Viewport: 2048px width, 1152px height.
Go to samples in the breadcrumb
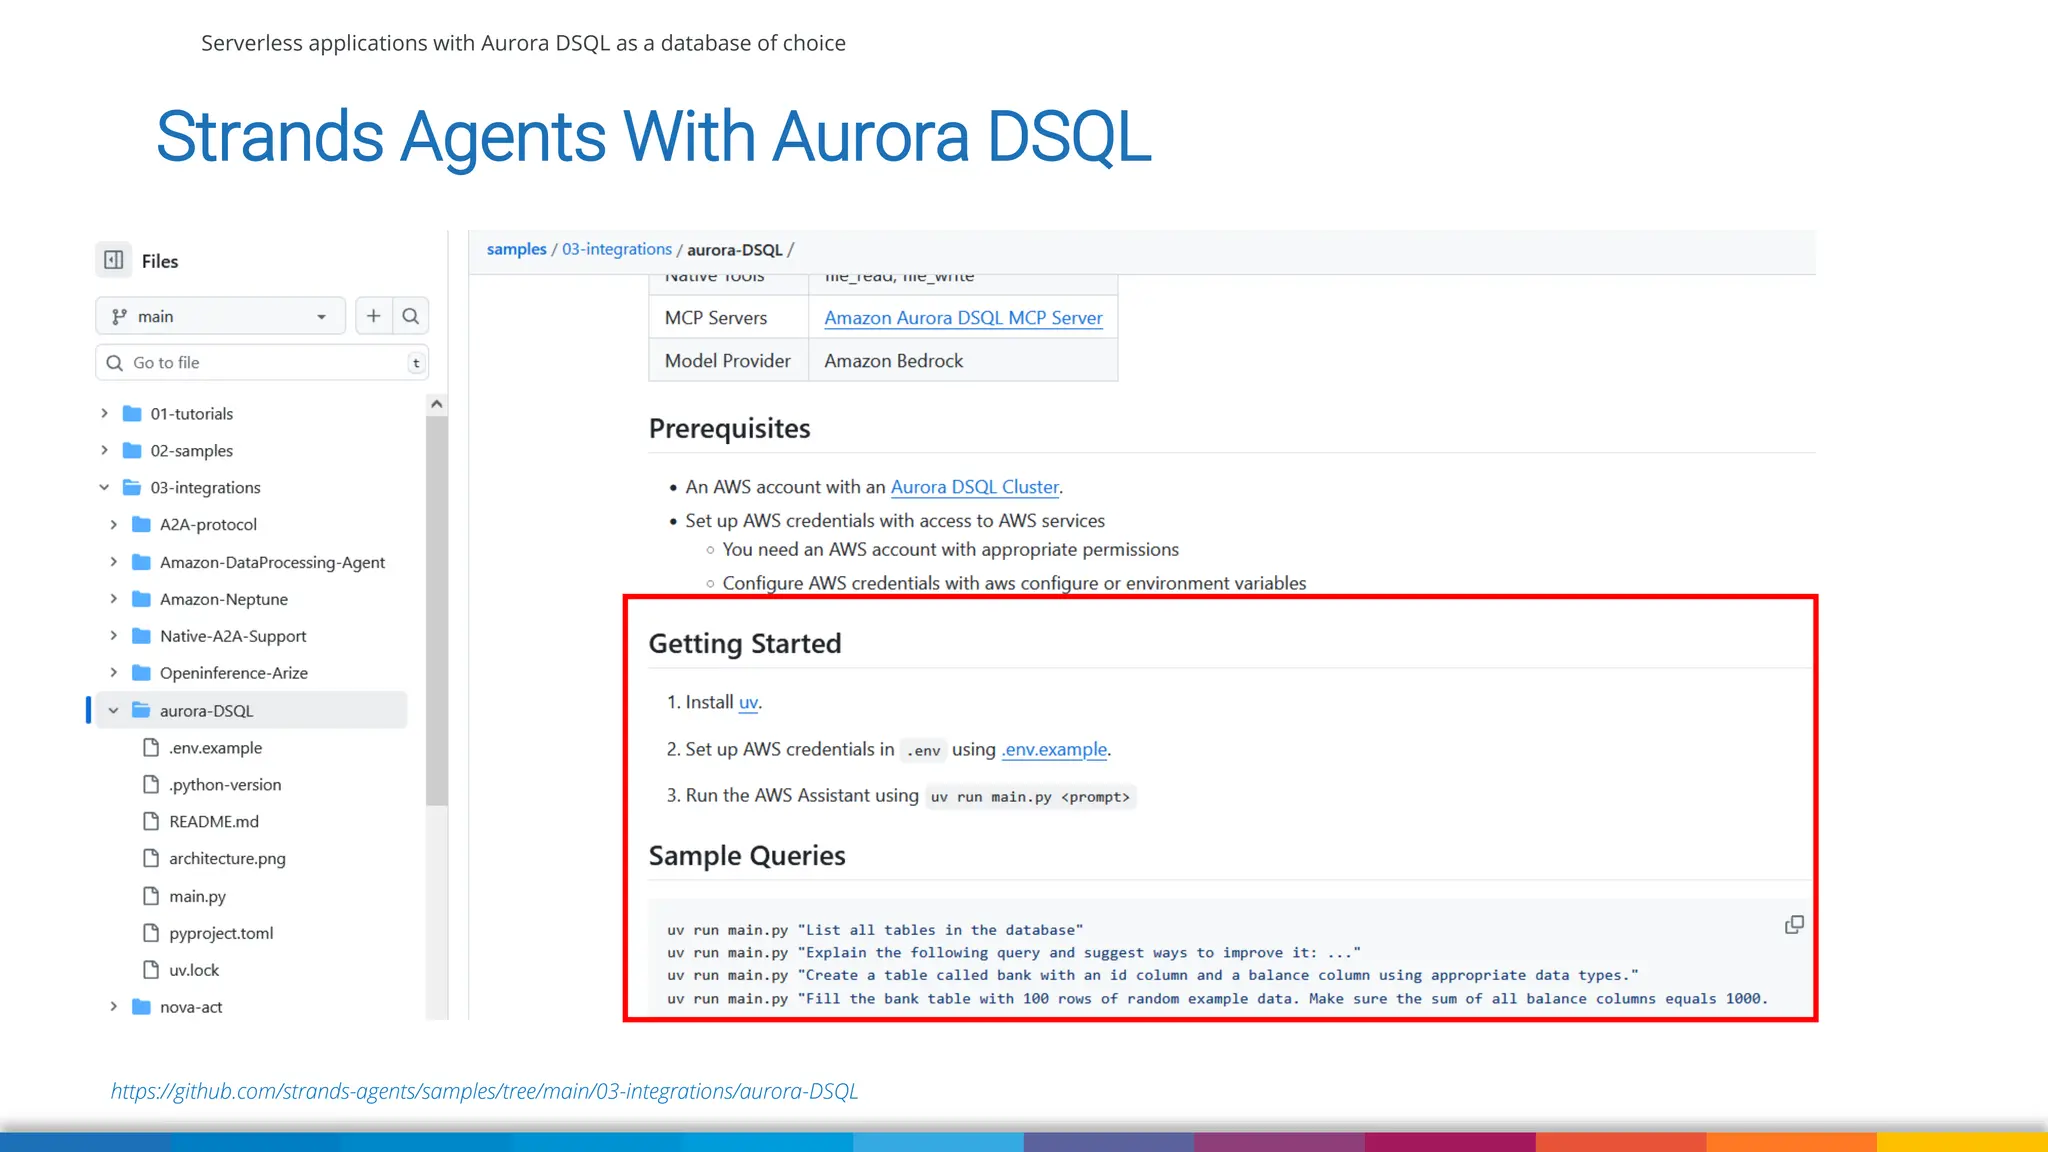click(x=516, y=249)
